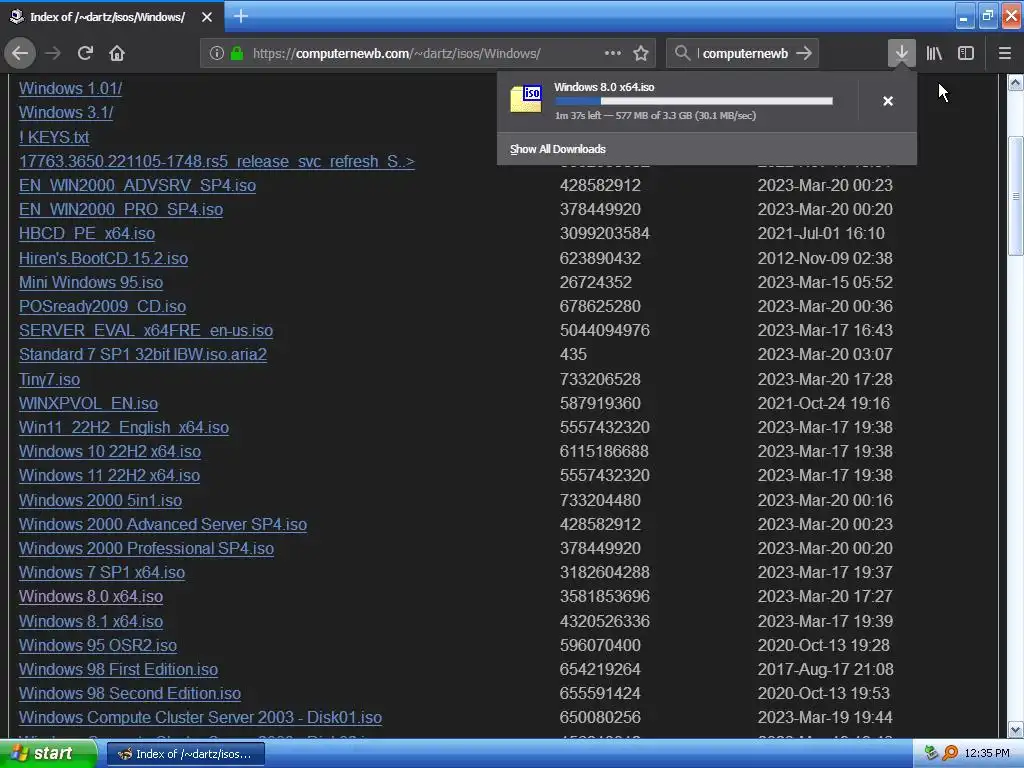The width and height of the screenshot is (1024, 768).
Task: Reload the current page
Action: (85, 53)
